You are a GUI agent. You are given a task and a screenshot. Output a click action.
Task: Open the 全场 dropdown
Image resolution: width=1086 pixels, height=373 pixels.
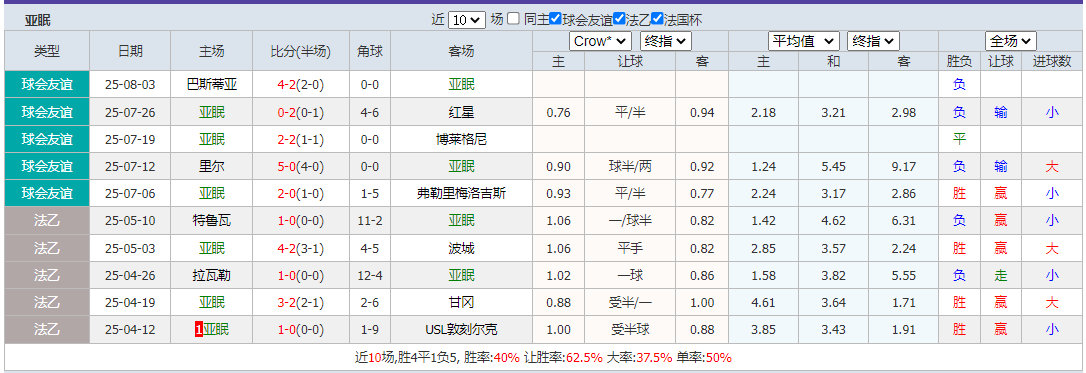[x=1011, y=41]
